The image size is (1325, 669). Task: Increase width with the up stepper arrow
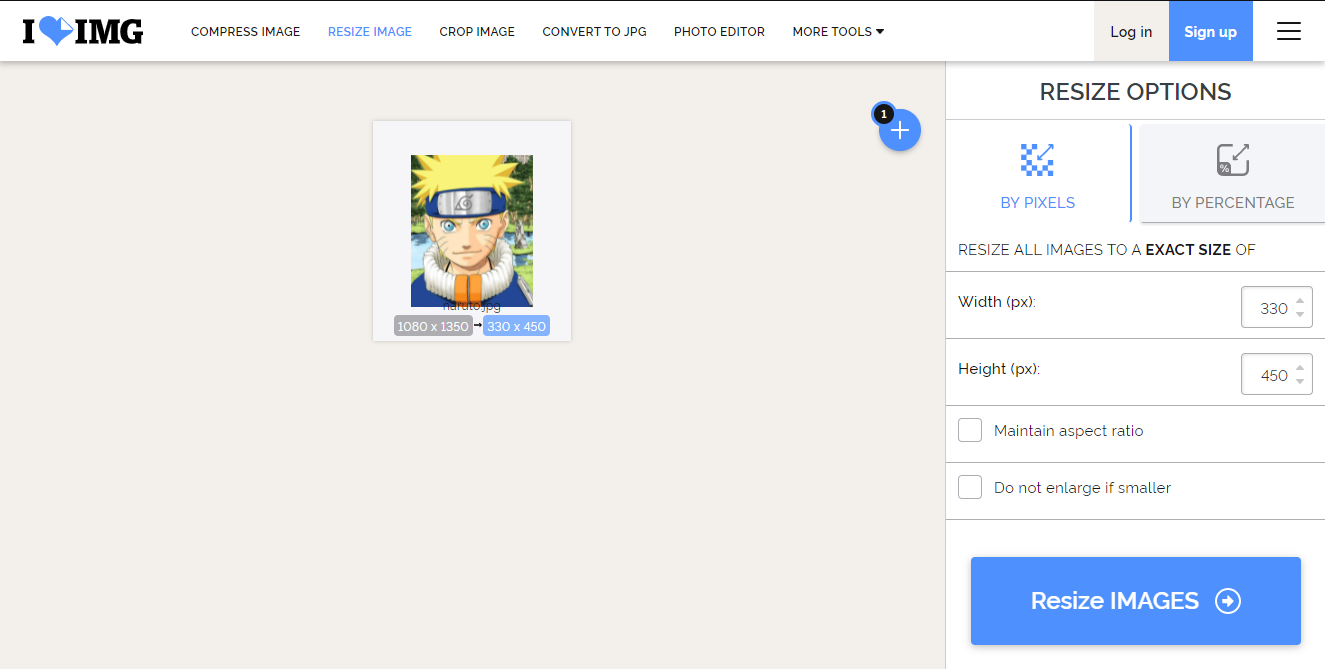pyautogui.click(x=1299, y=301)
